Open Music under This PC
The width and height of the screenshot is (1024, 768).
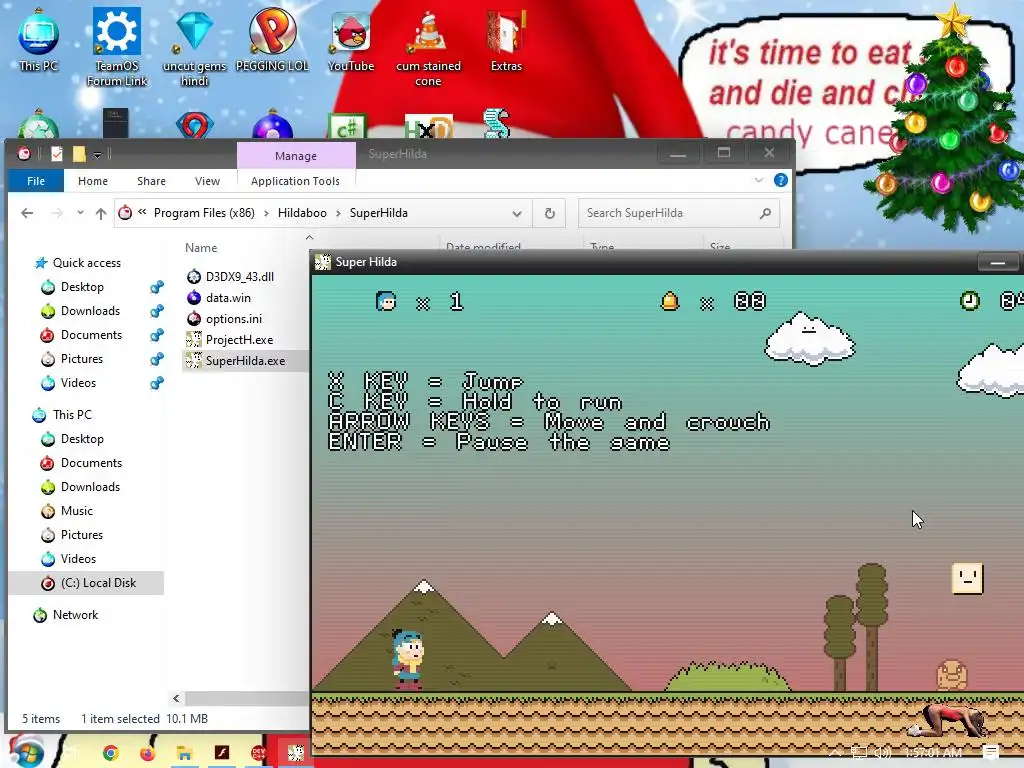click(x=76, y=511)
